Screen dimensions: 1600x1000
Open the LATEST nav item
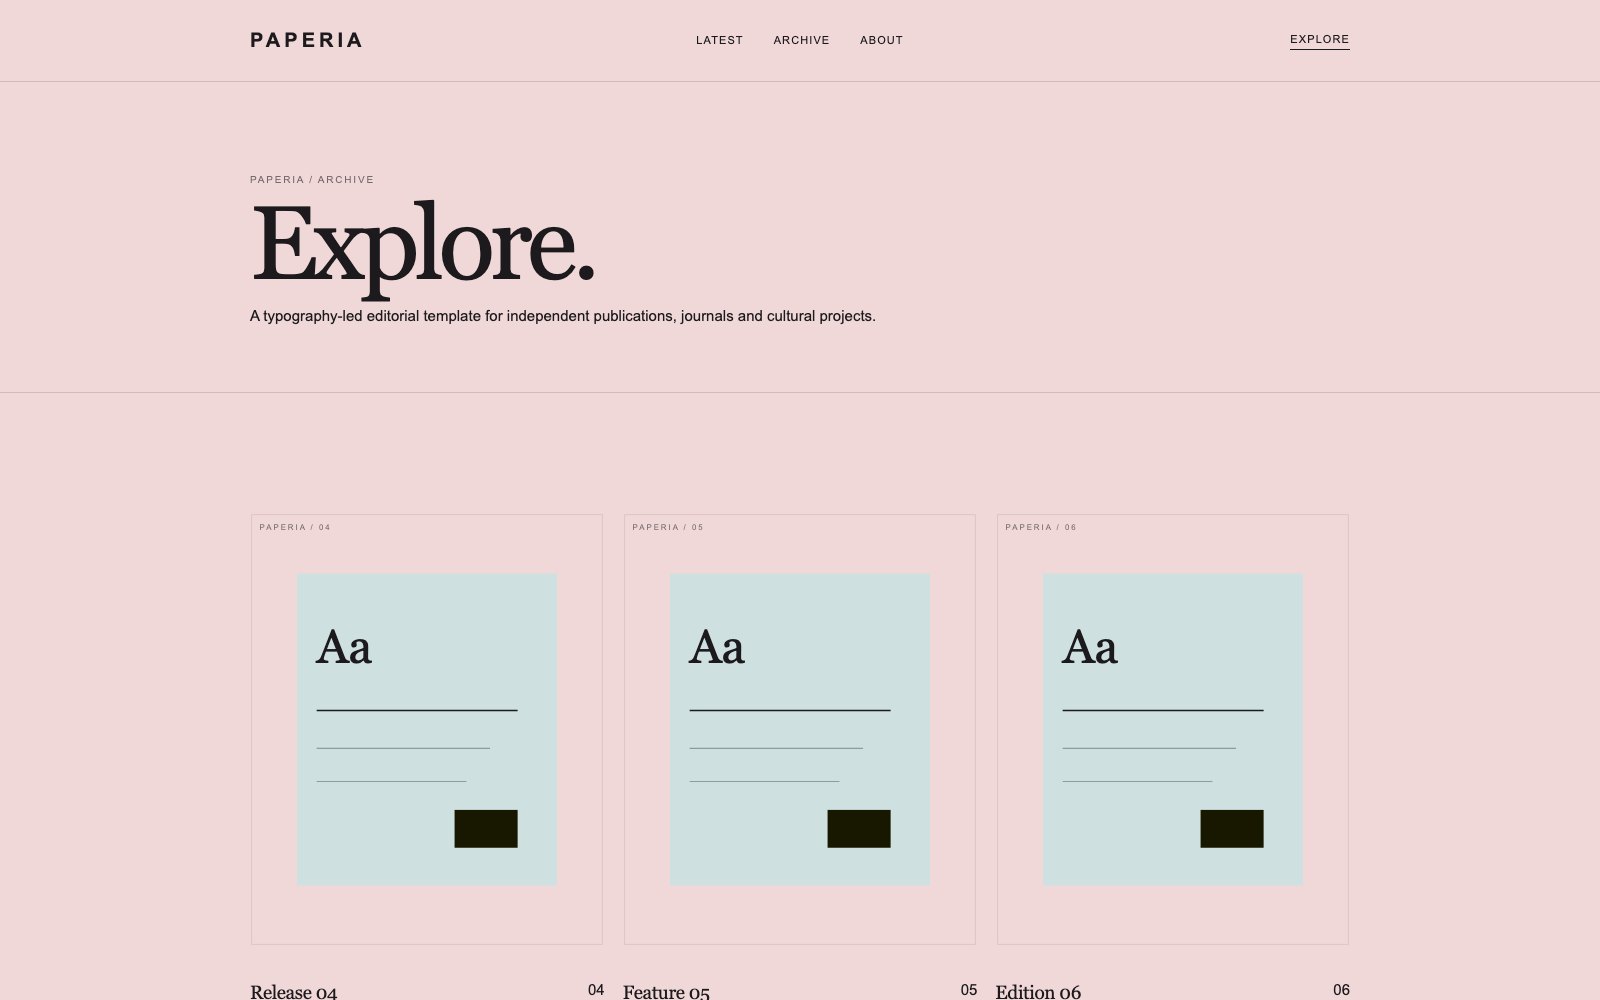click(719, 40)
